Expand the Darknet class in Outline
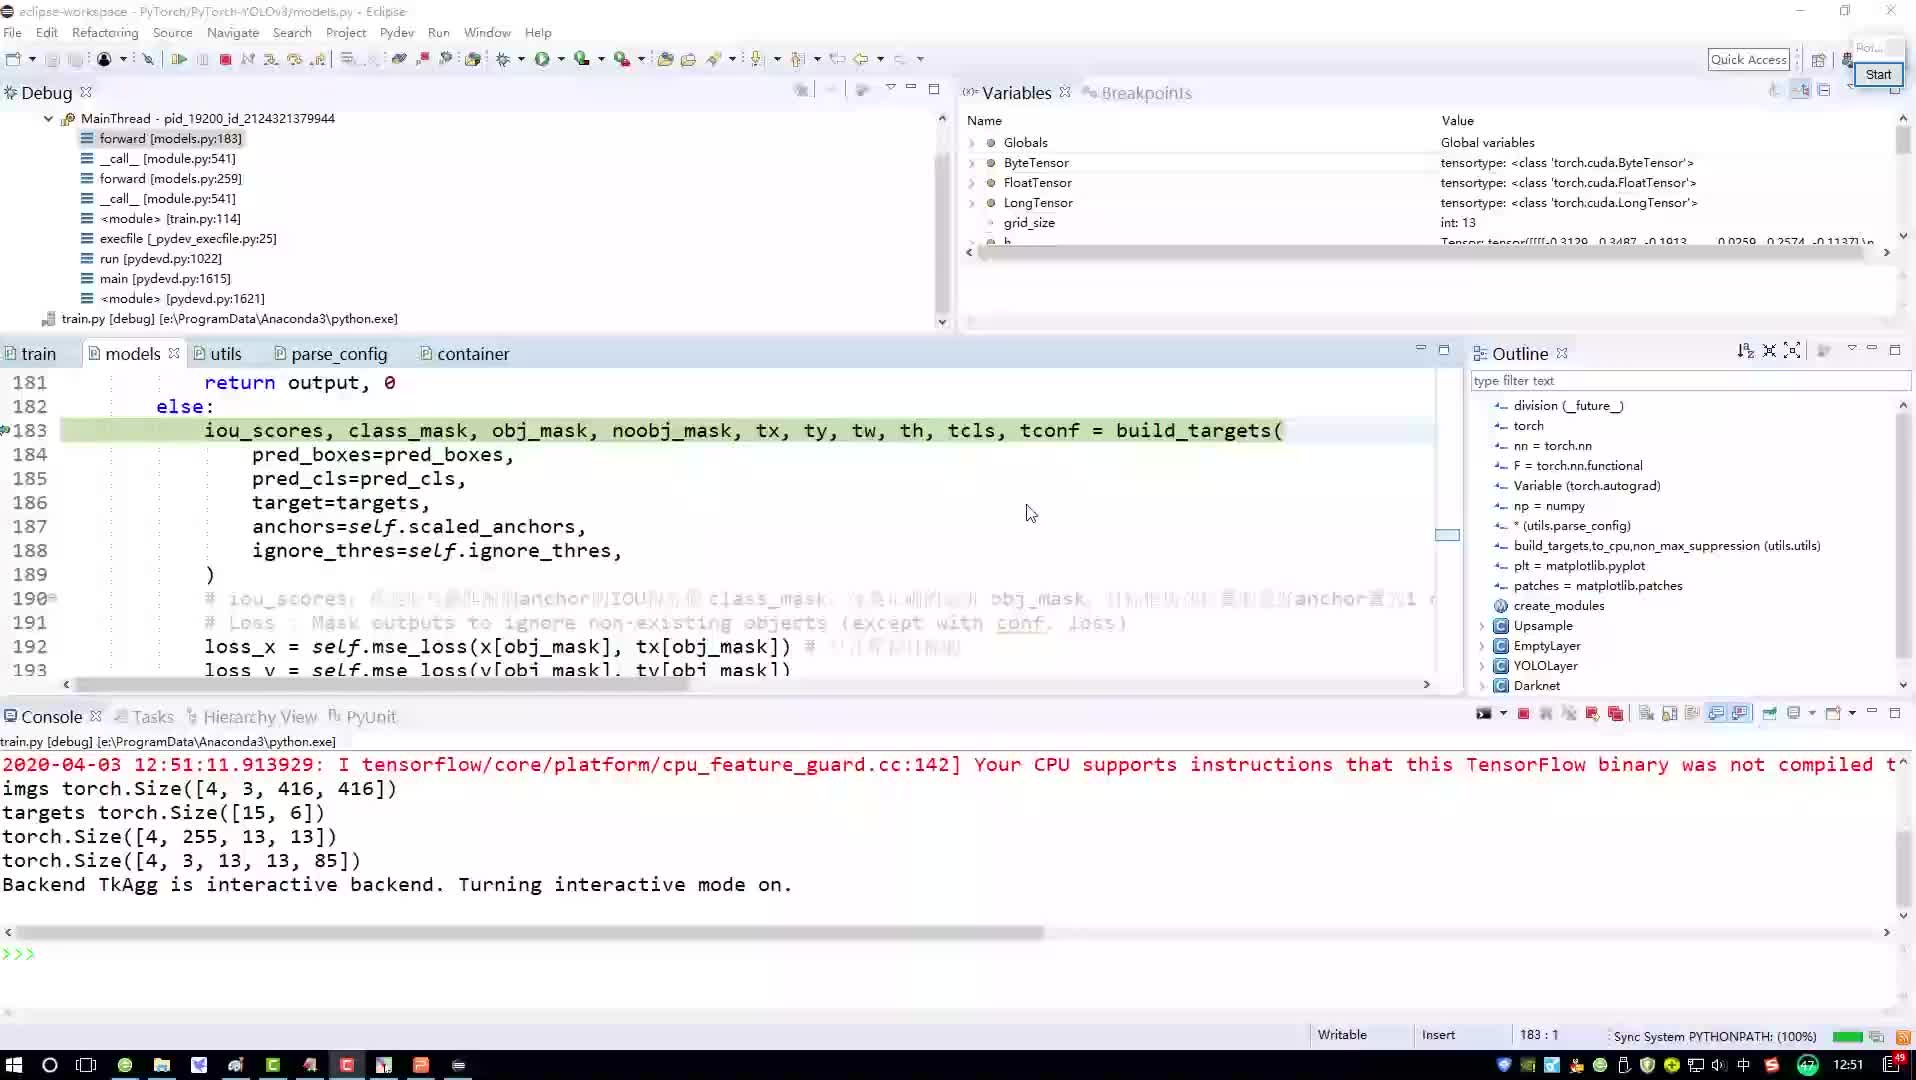This screenshot has height=1080, width=1916. point(1482,686)
